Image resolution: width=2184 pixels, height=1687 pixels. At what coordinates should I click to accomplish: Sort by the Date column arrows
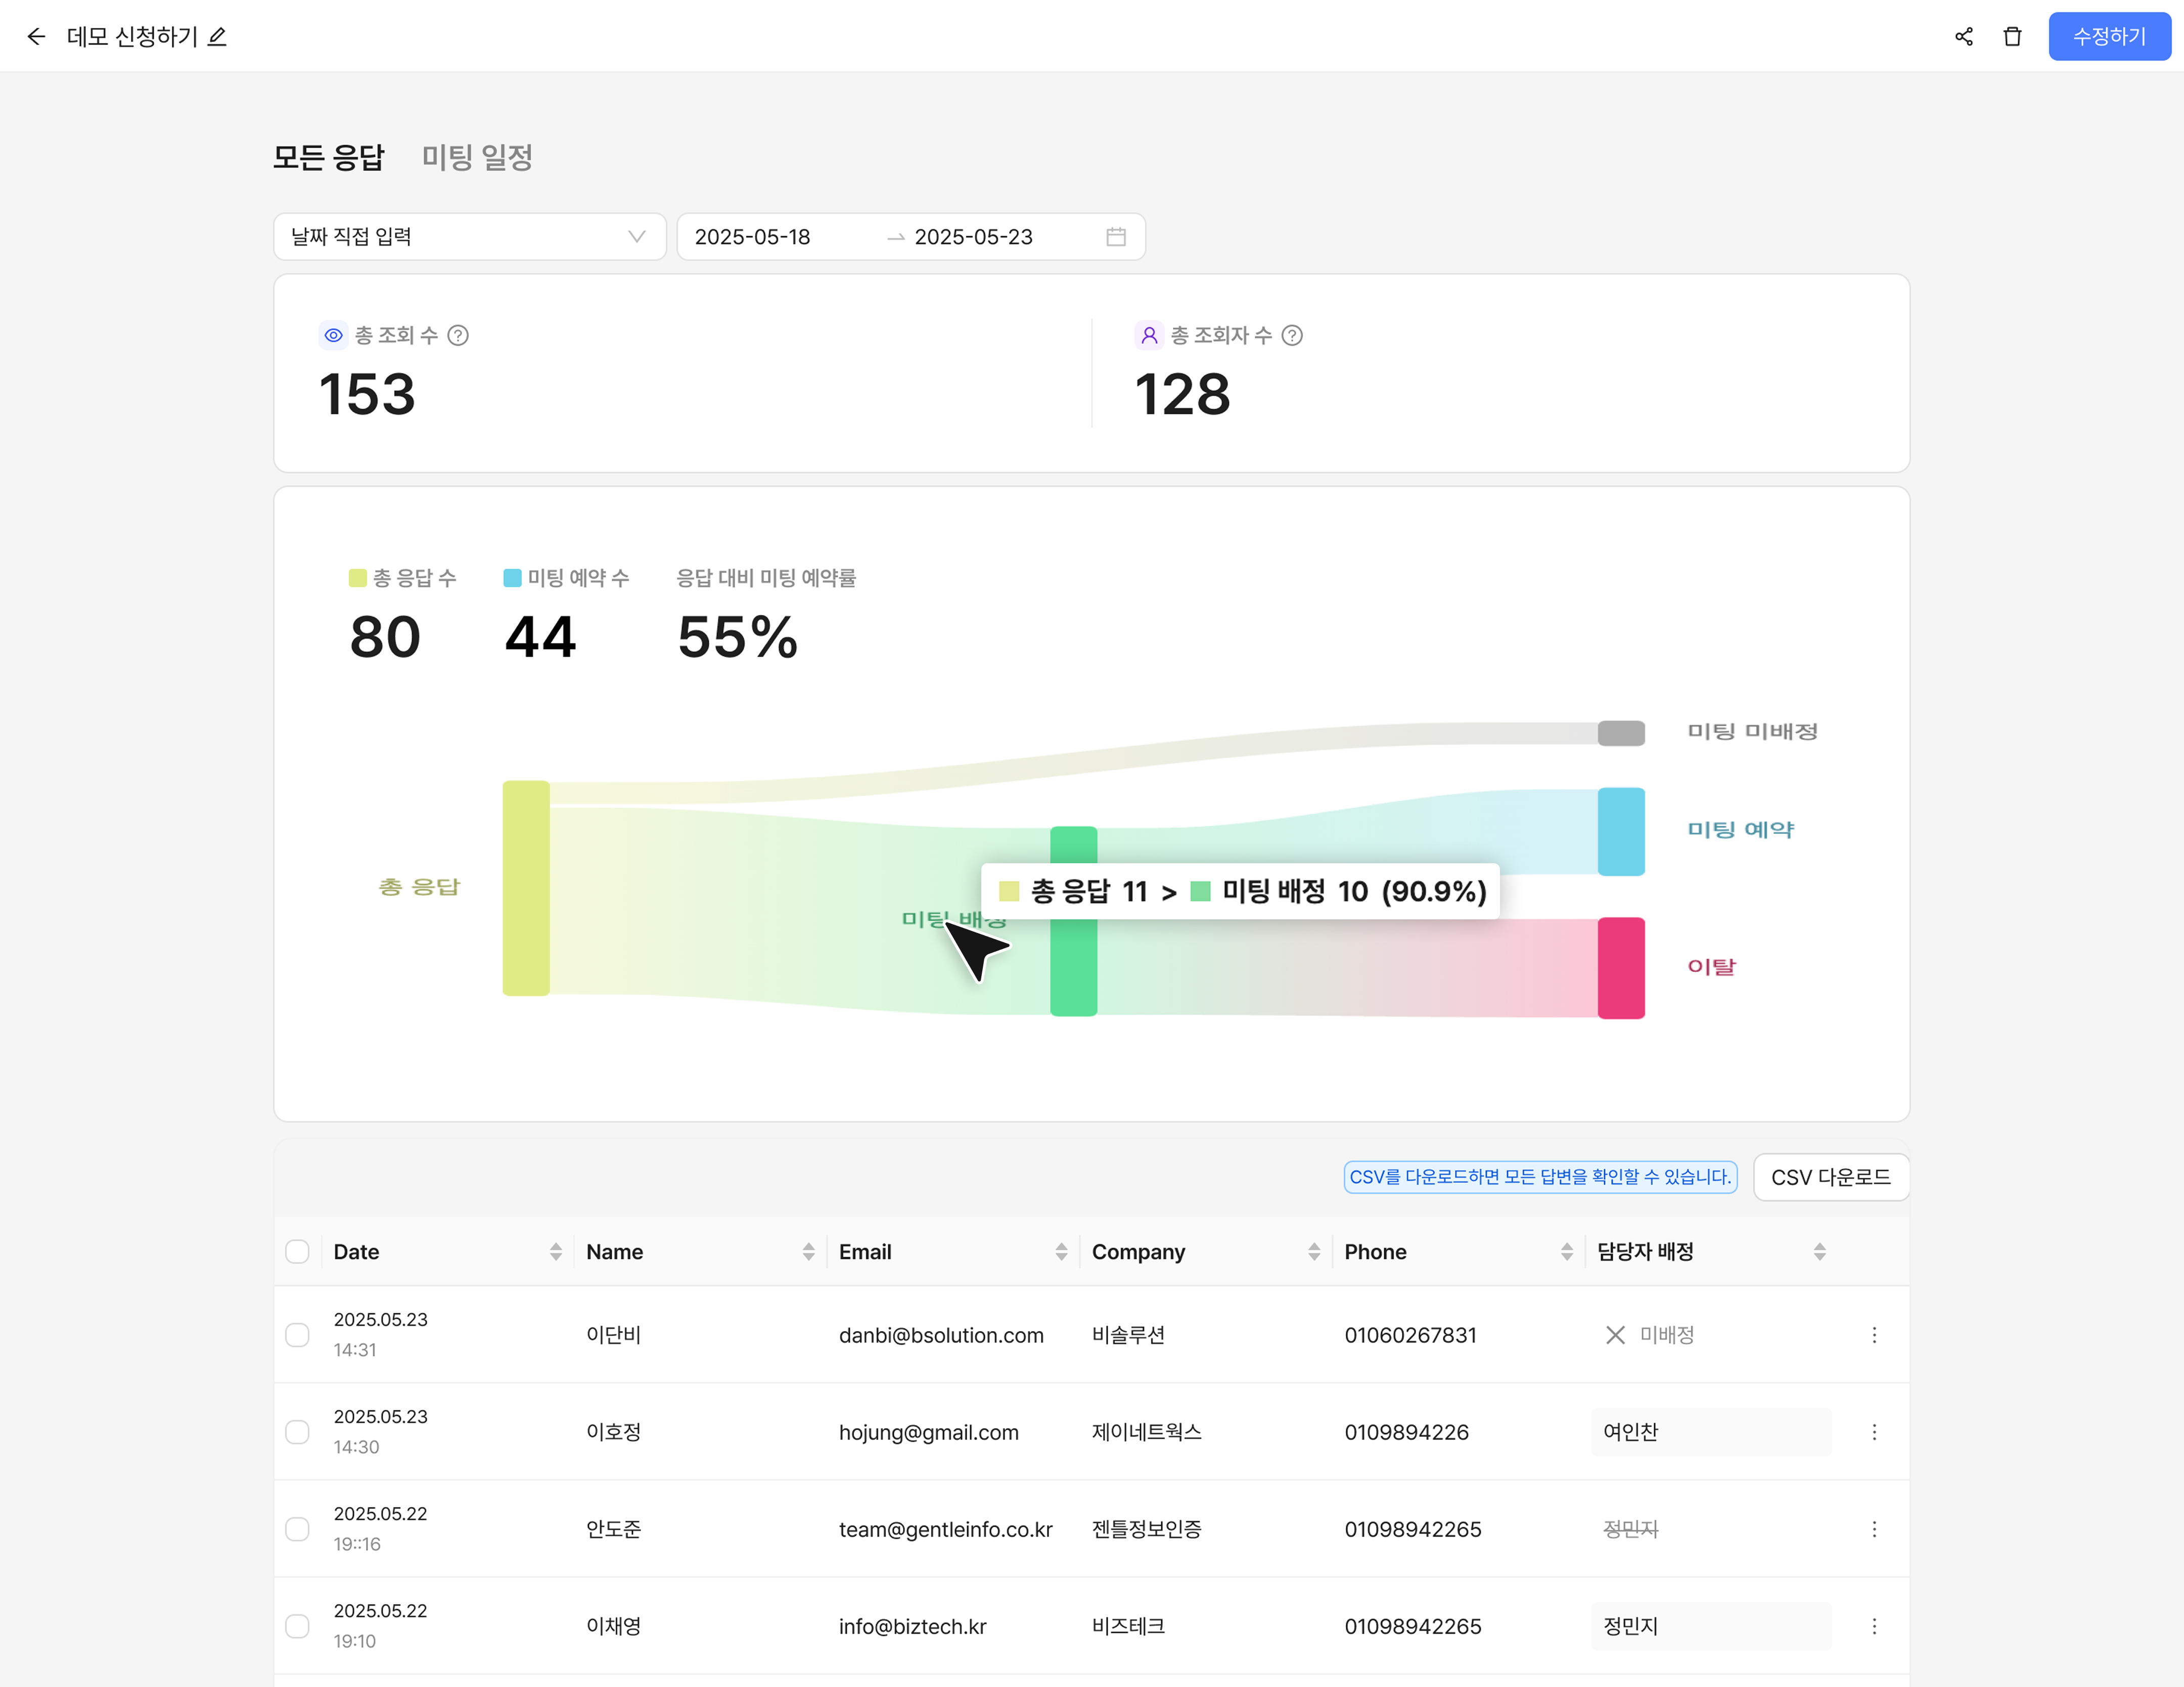tap(556, 1252)
